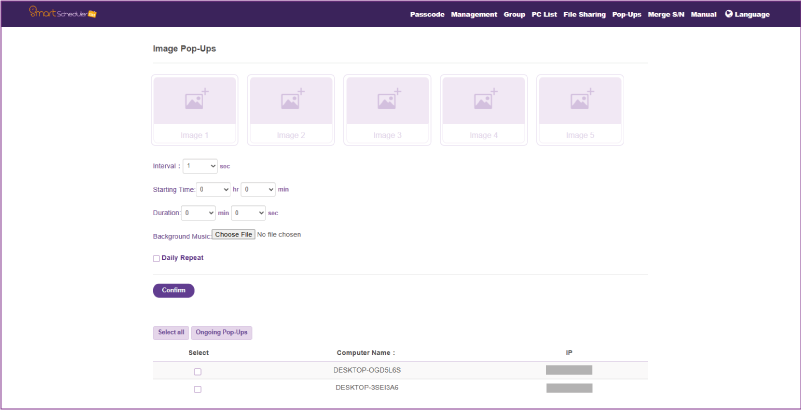Click the Image 3 upload placeholder icon
This screenshot has height=410, width=801.
pos(387,99)
